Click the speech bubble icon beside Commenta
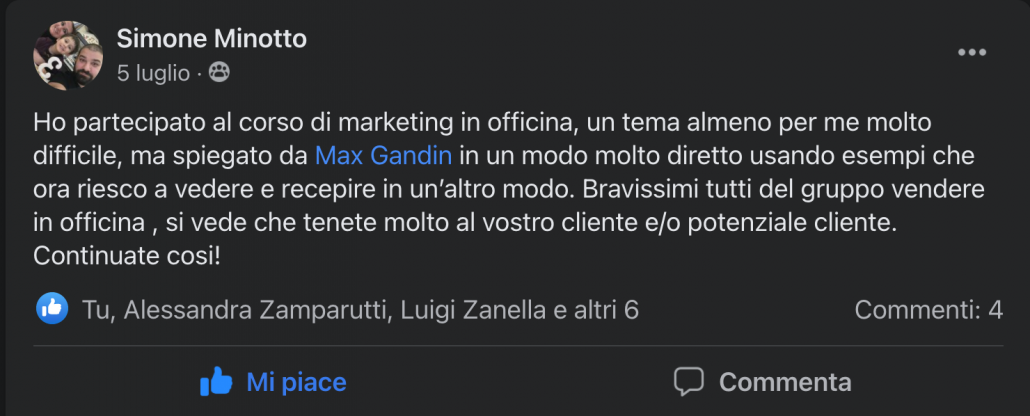 click(689, 381)
